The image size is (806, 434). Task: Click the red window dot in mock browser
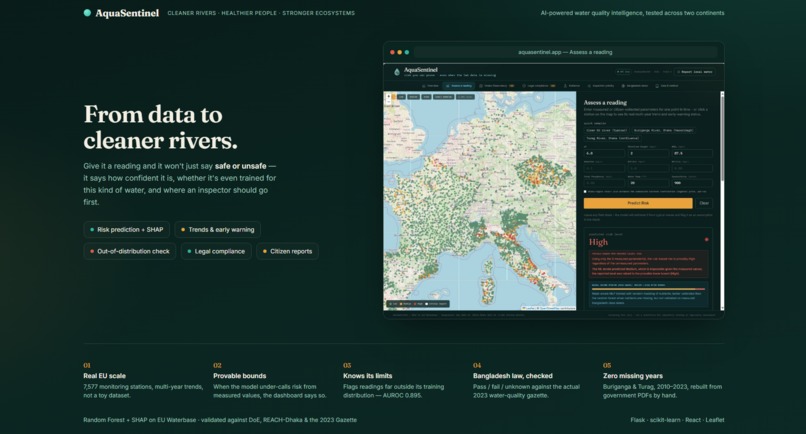click(x=392, y=52)
